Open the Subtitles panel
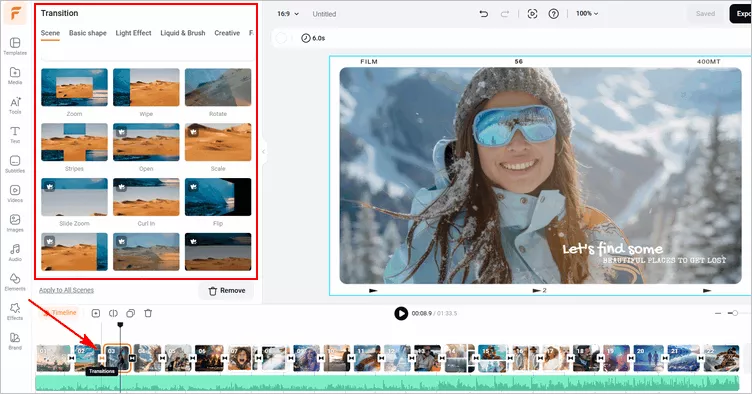Viewport: 752px width, 394px height. pos(15,164)
